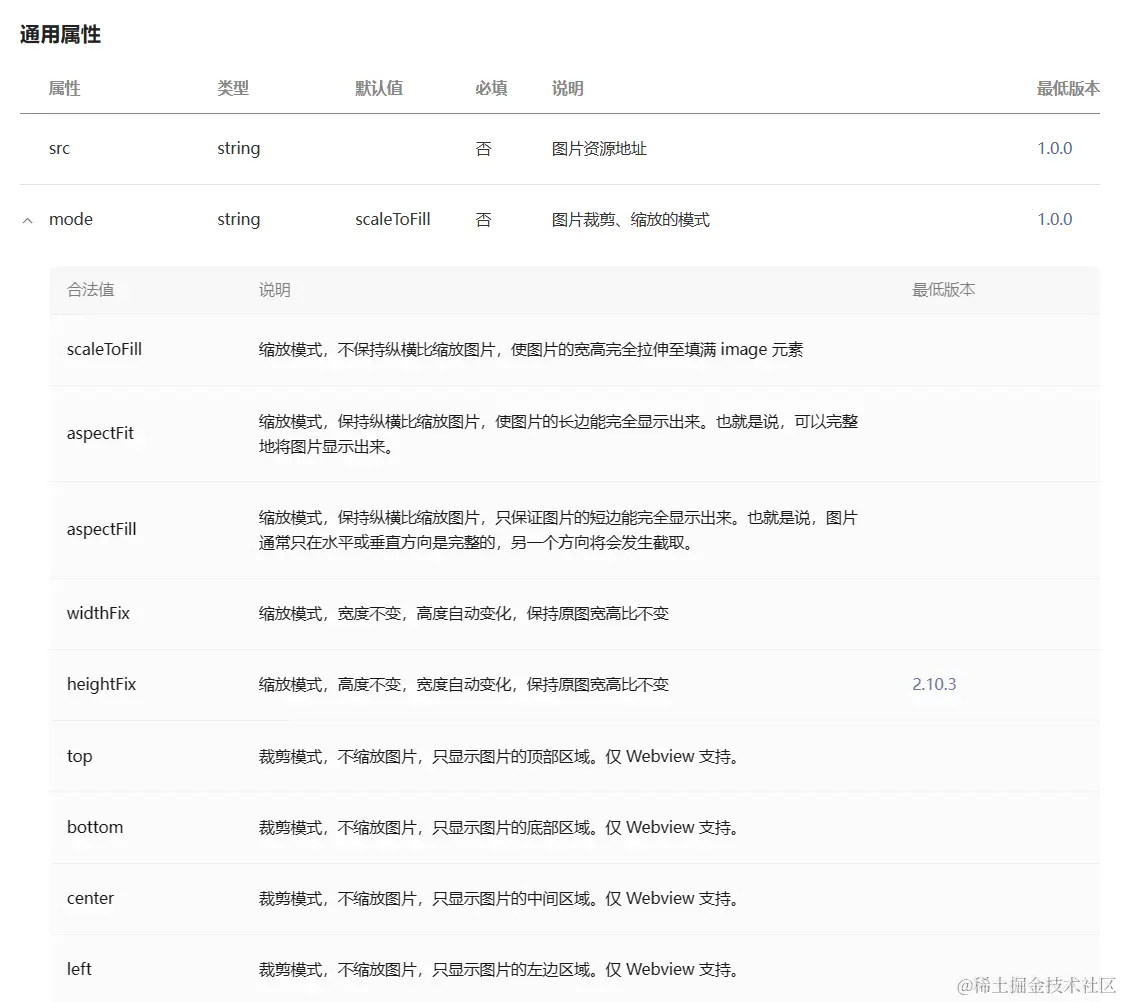The image size is (1123, 1002).
Task: Open the 2.10.3 version link for heightFix
Action: click(934, 684)
